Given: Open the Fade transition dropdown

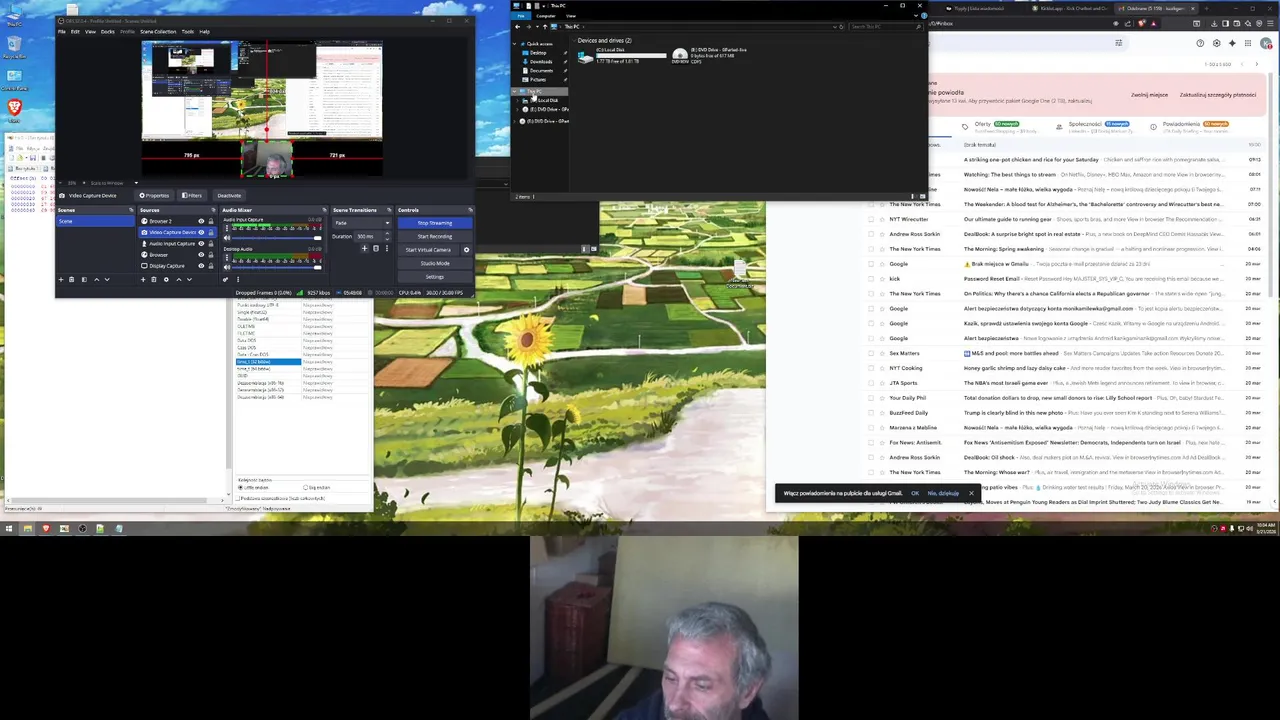Looking at the screenshot, I should click(362, 223).
